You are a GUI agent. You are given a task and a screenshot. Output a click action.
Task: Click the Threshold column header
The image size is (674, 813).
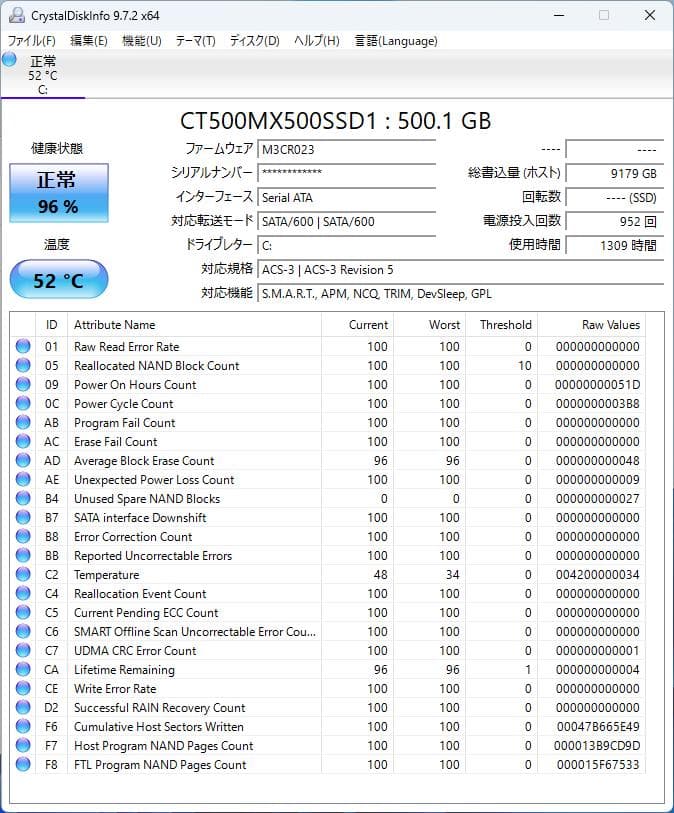(x=501, y=325)
